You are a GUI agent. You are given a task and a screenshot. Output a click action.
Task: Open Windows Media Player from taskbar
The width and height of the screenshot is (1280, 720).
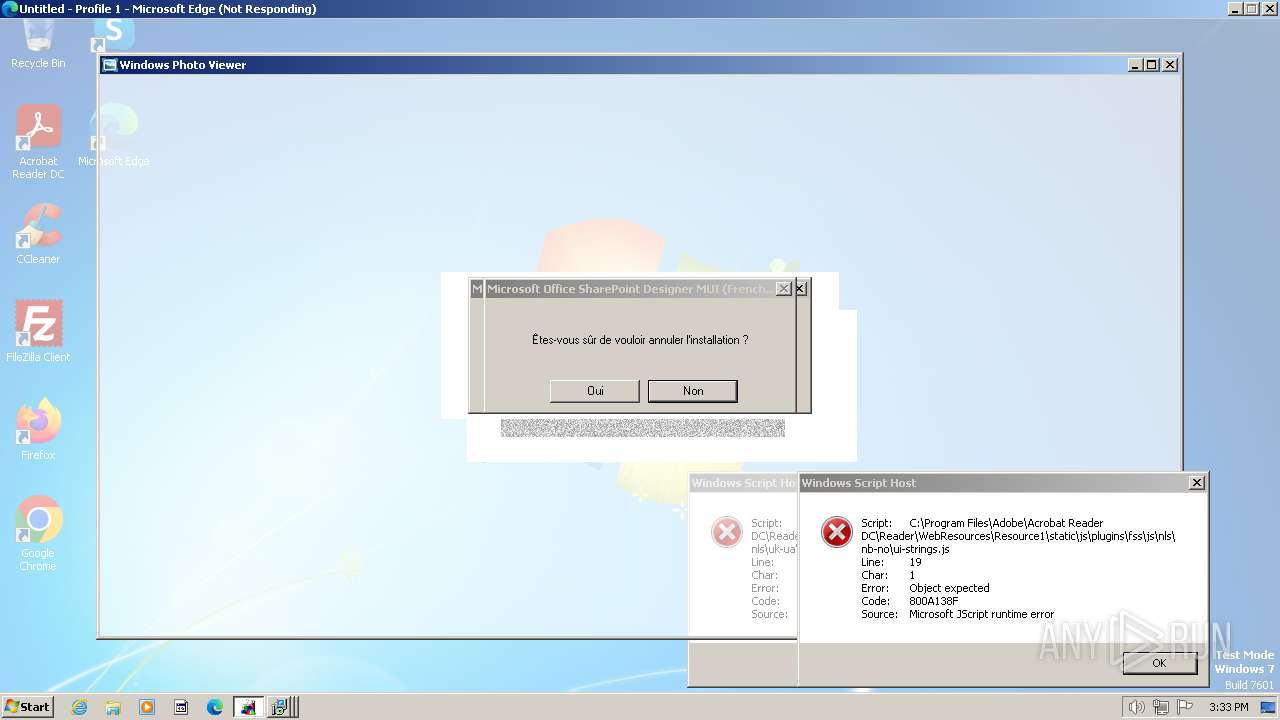click(147, 707)
